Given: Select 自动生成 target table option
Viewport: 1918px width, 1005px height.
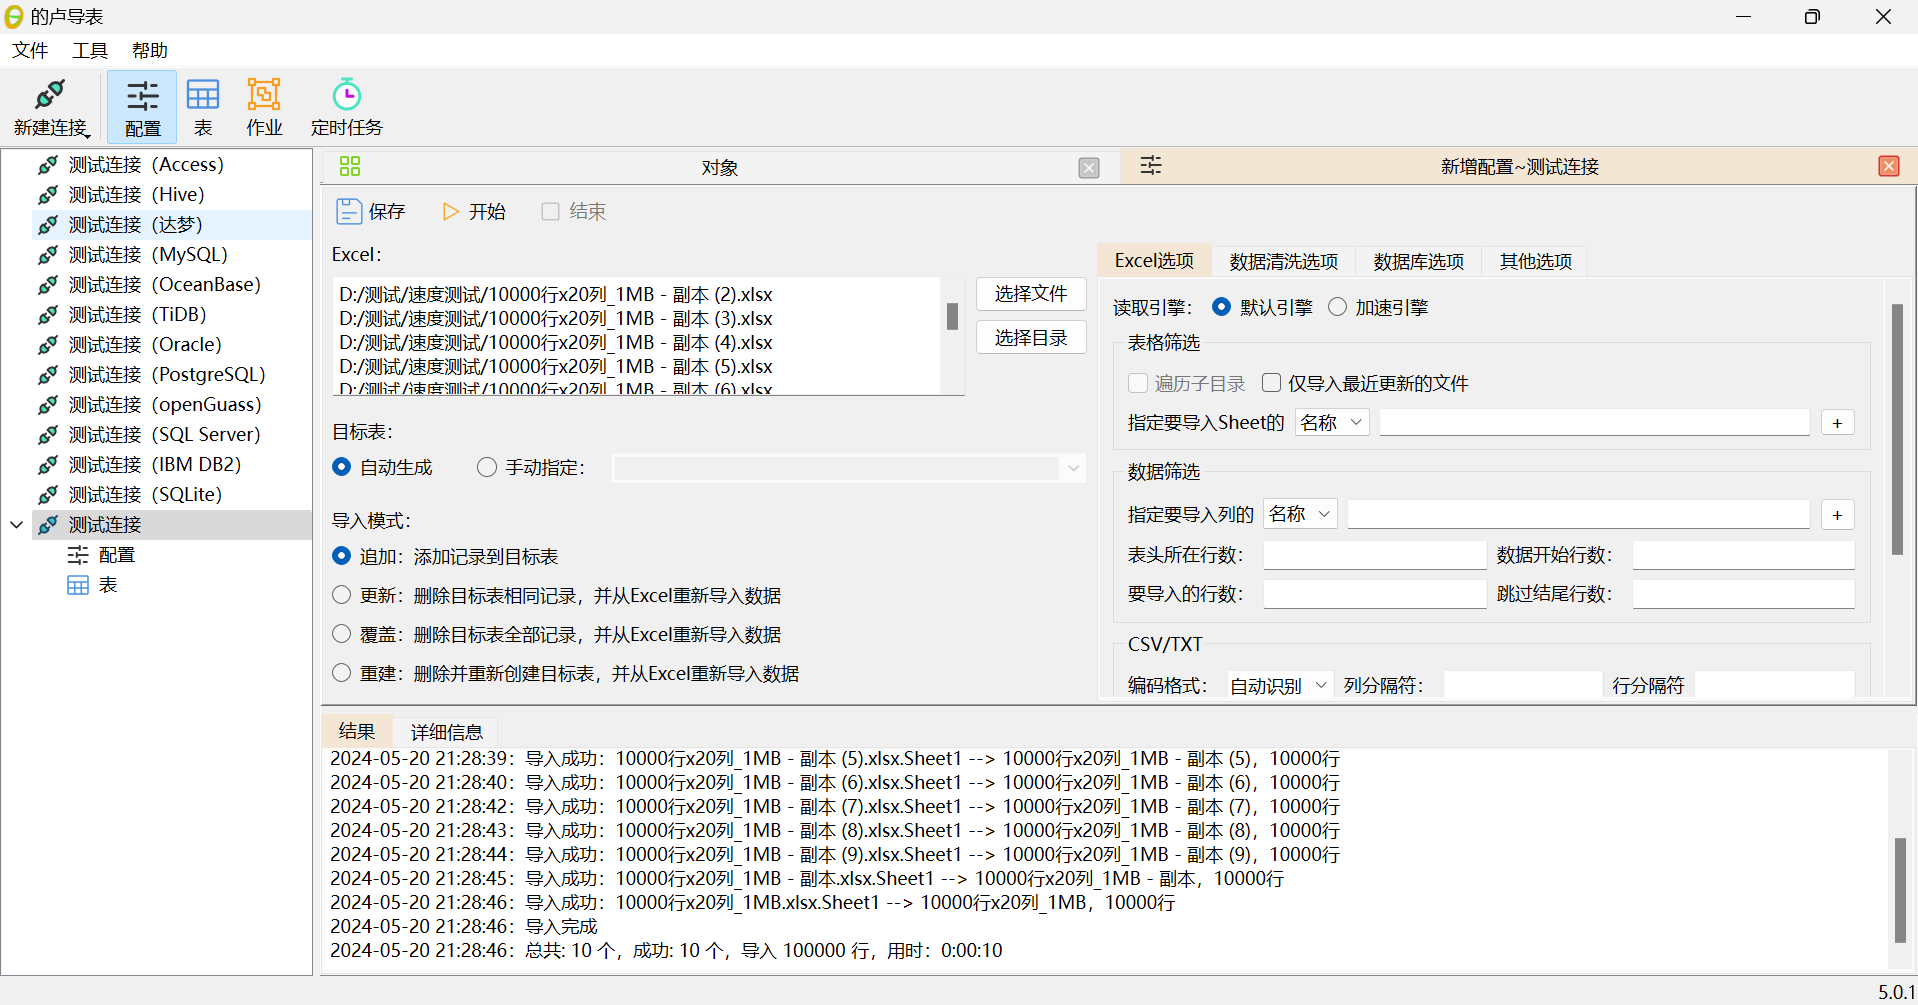Looking at the screenshot, I should (x=342, y=467).
